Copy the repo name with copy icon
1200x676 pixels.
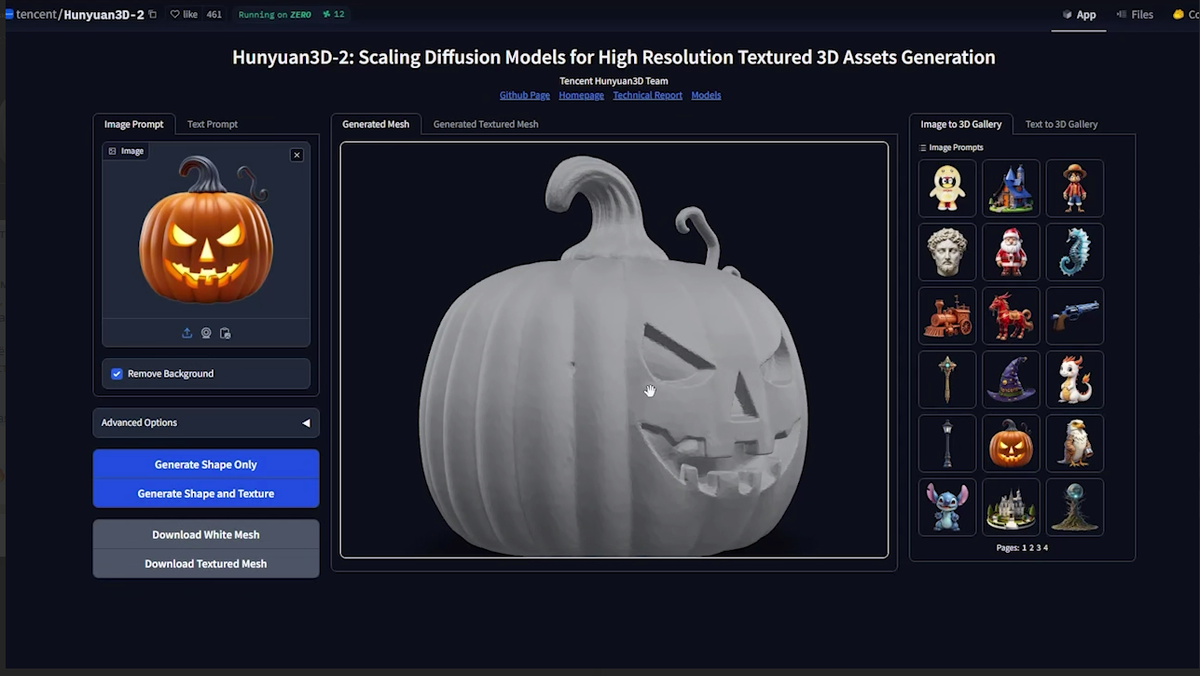(152, 15)
